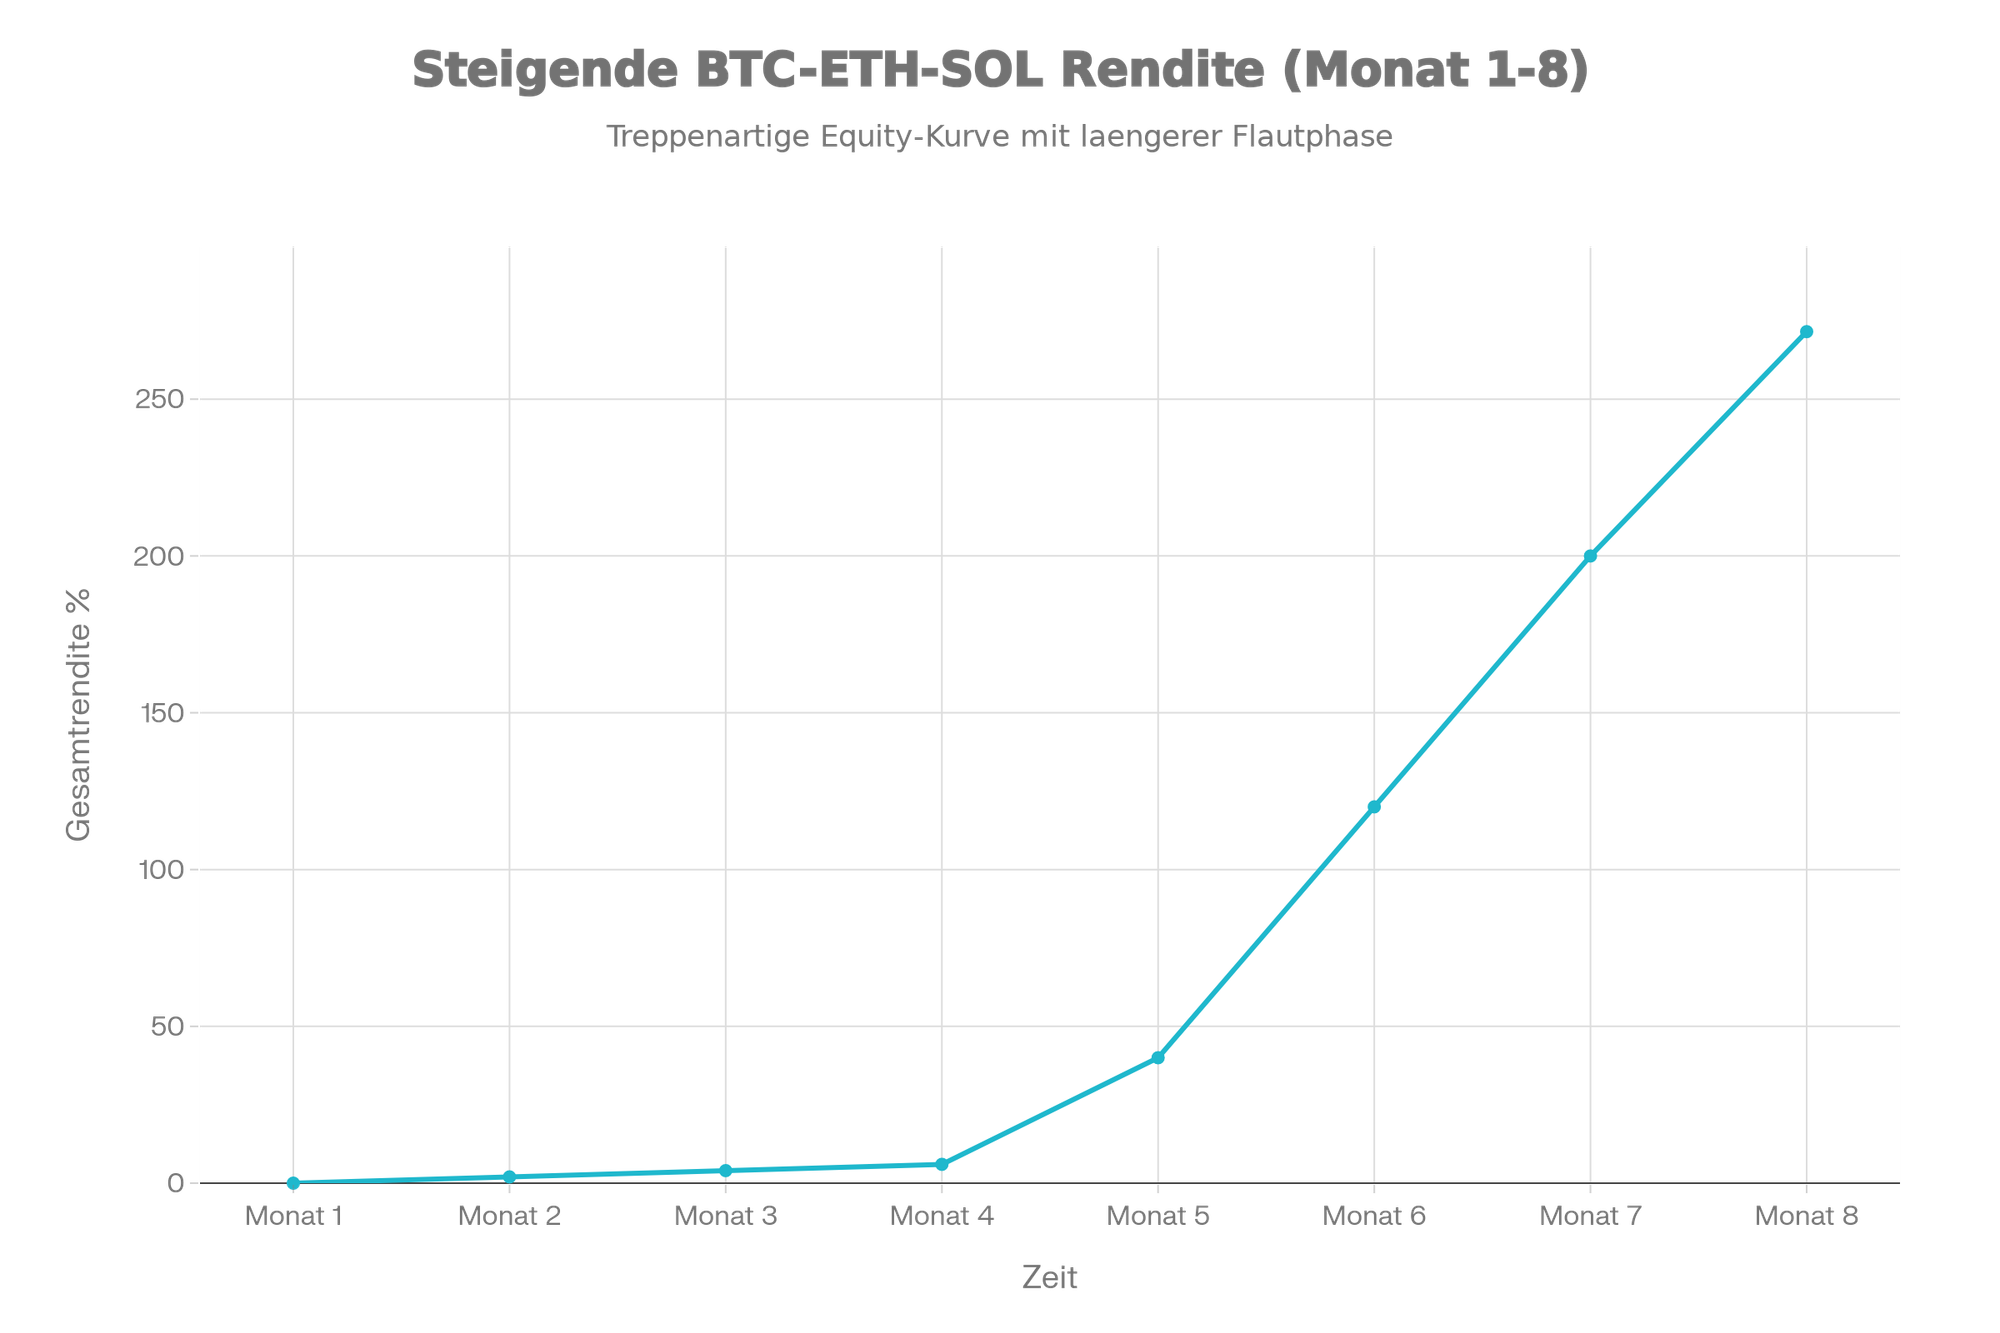Click the Monat 1 x-axis label

click(x=293, y=1216)
